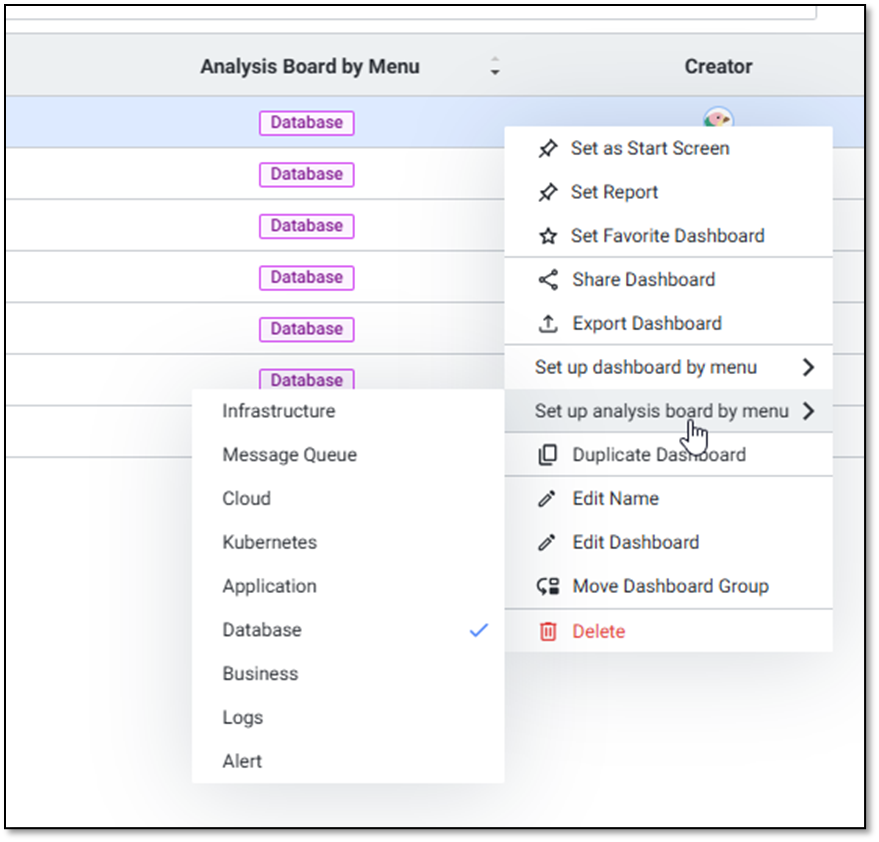This screenshot has width=879, height=842.
Task: Choose Kubernetes as analysis board menu
Action: tap(269, 542)
